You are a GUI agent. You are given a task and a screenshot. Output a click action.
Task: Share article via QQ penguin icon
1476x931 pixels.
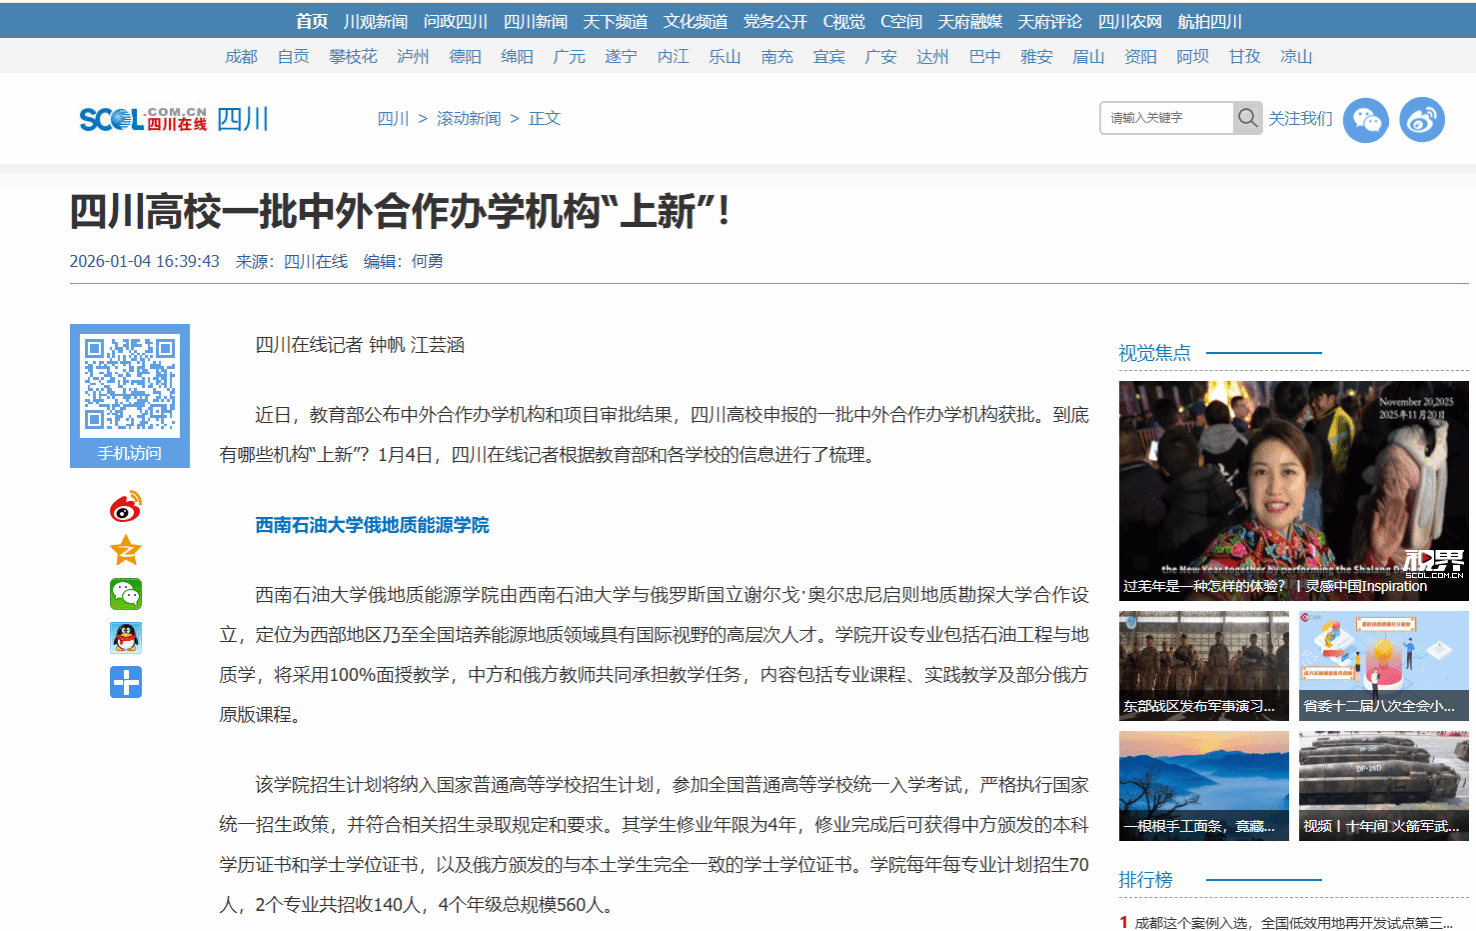pos(126,638)
